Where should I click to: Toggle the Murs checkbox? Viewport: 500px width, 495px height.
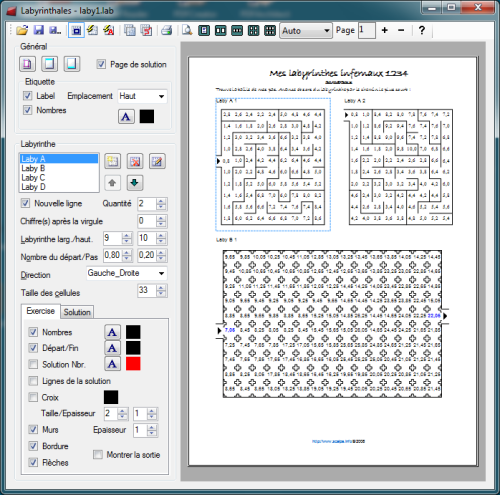pos(33,429)
